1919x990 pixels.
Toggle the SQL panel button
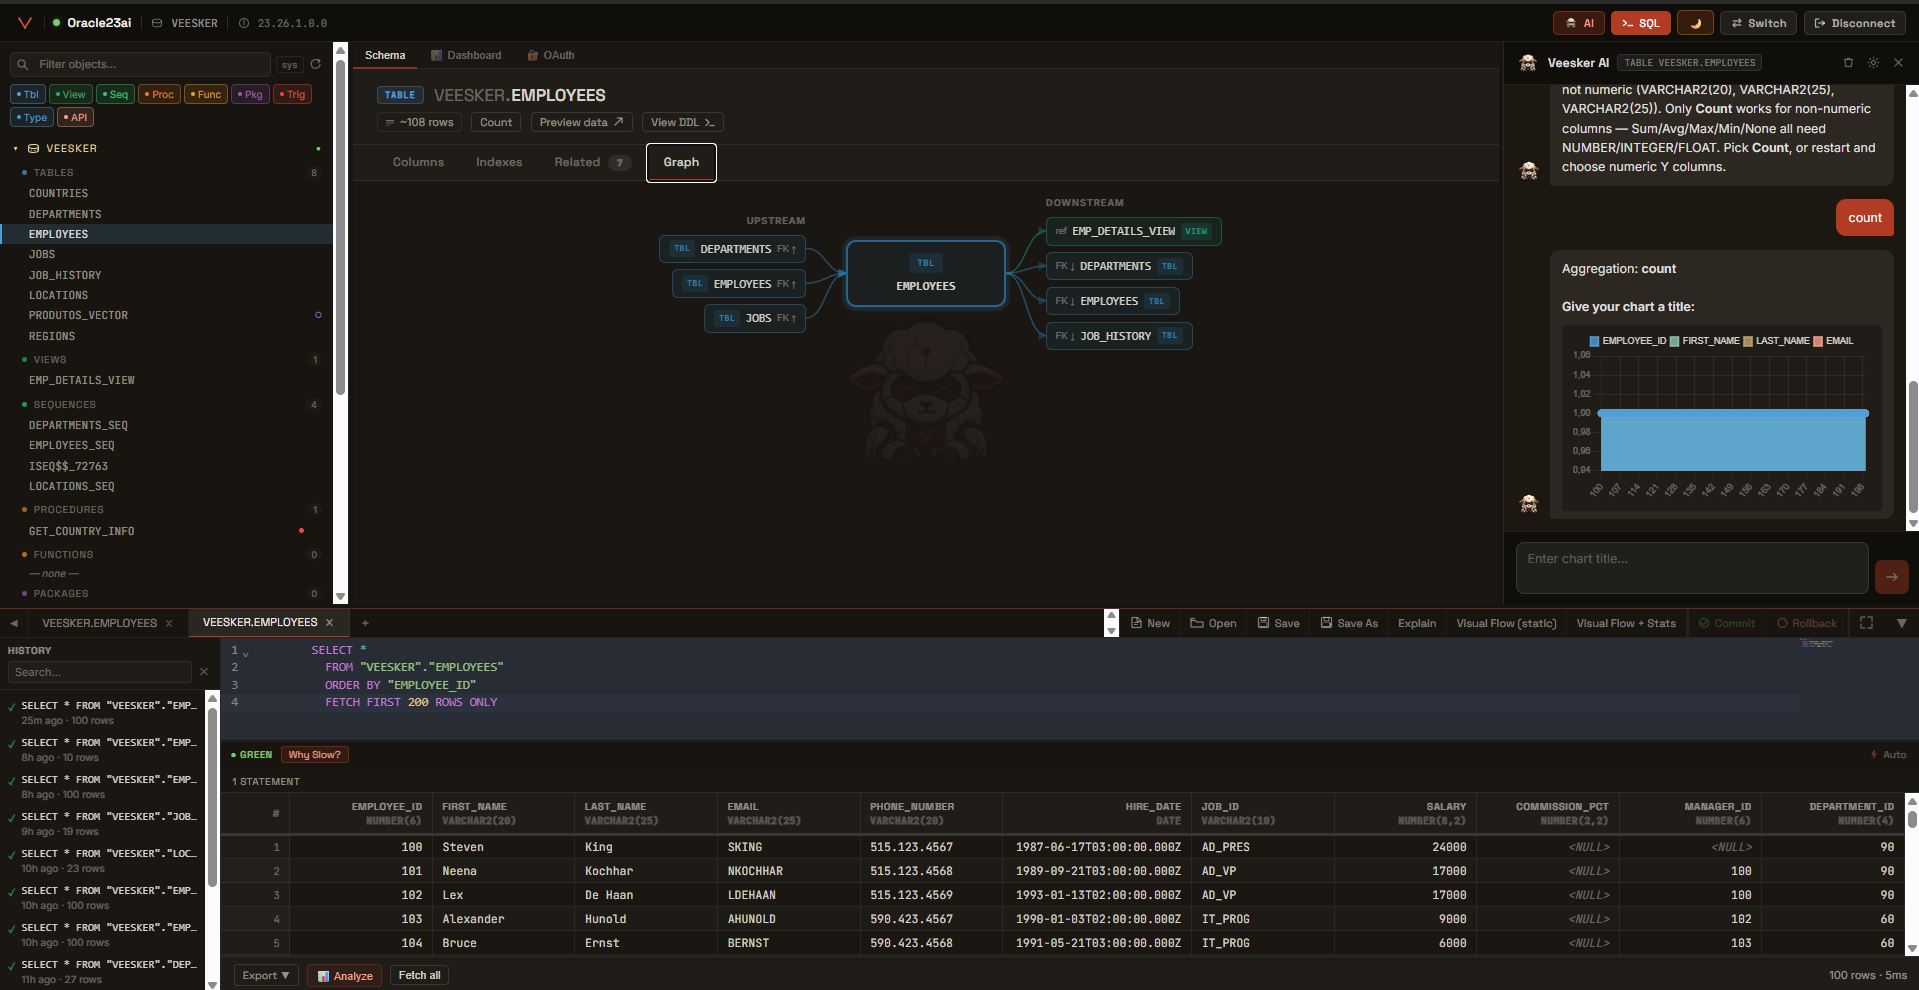point(1640,23)
